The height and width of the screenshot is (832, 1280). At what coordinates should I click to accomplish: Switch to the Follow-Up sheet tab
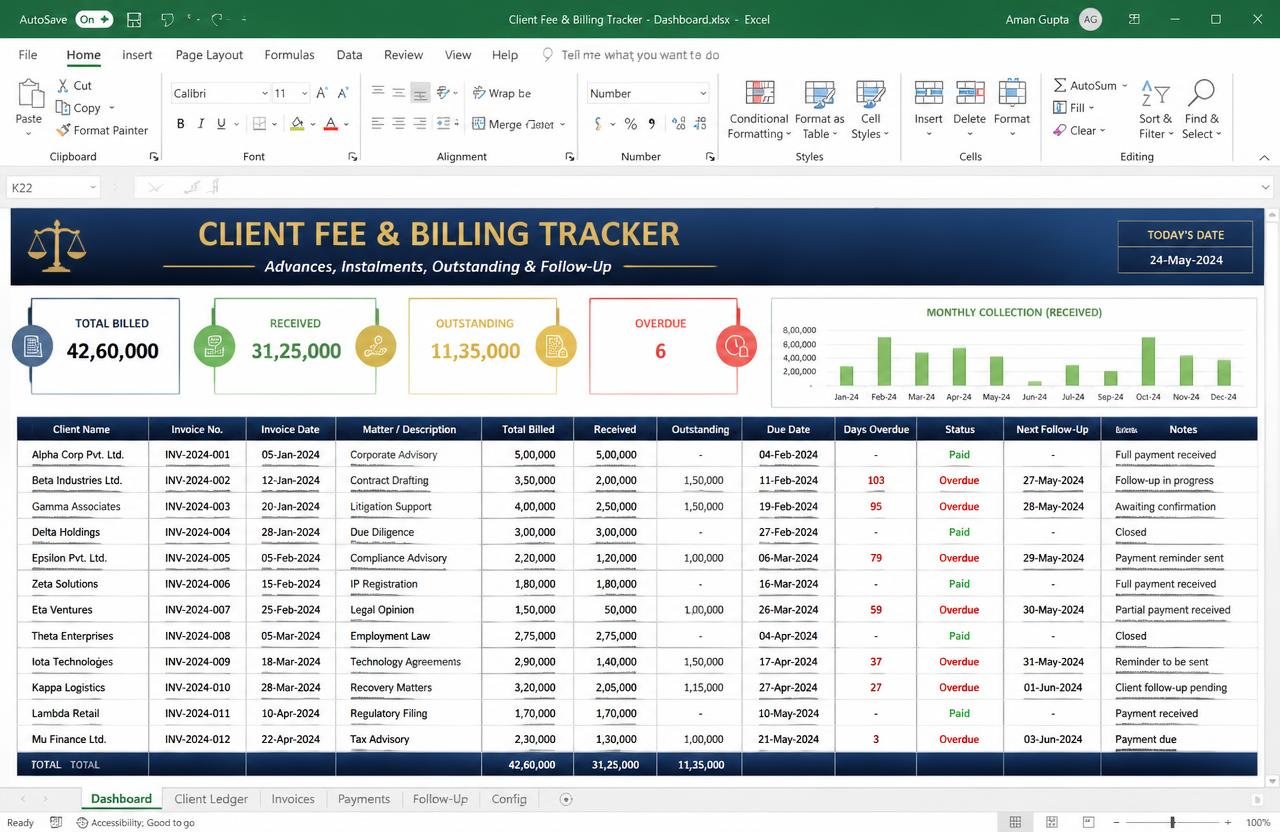pyautogui.click(x=440, y=799)
